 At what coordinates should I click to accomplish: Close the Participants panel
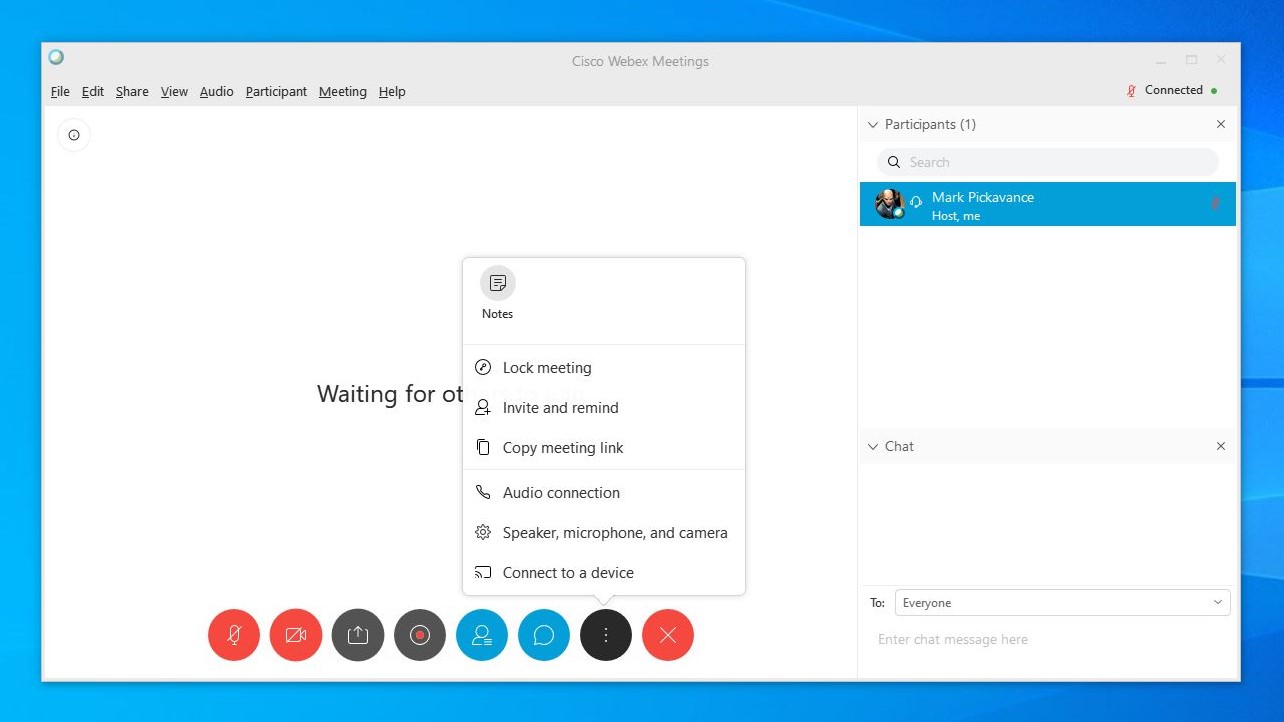(x=1220, y=124)
